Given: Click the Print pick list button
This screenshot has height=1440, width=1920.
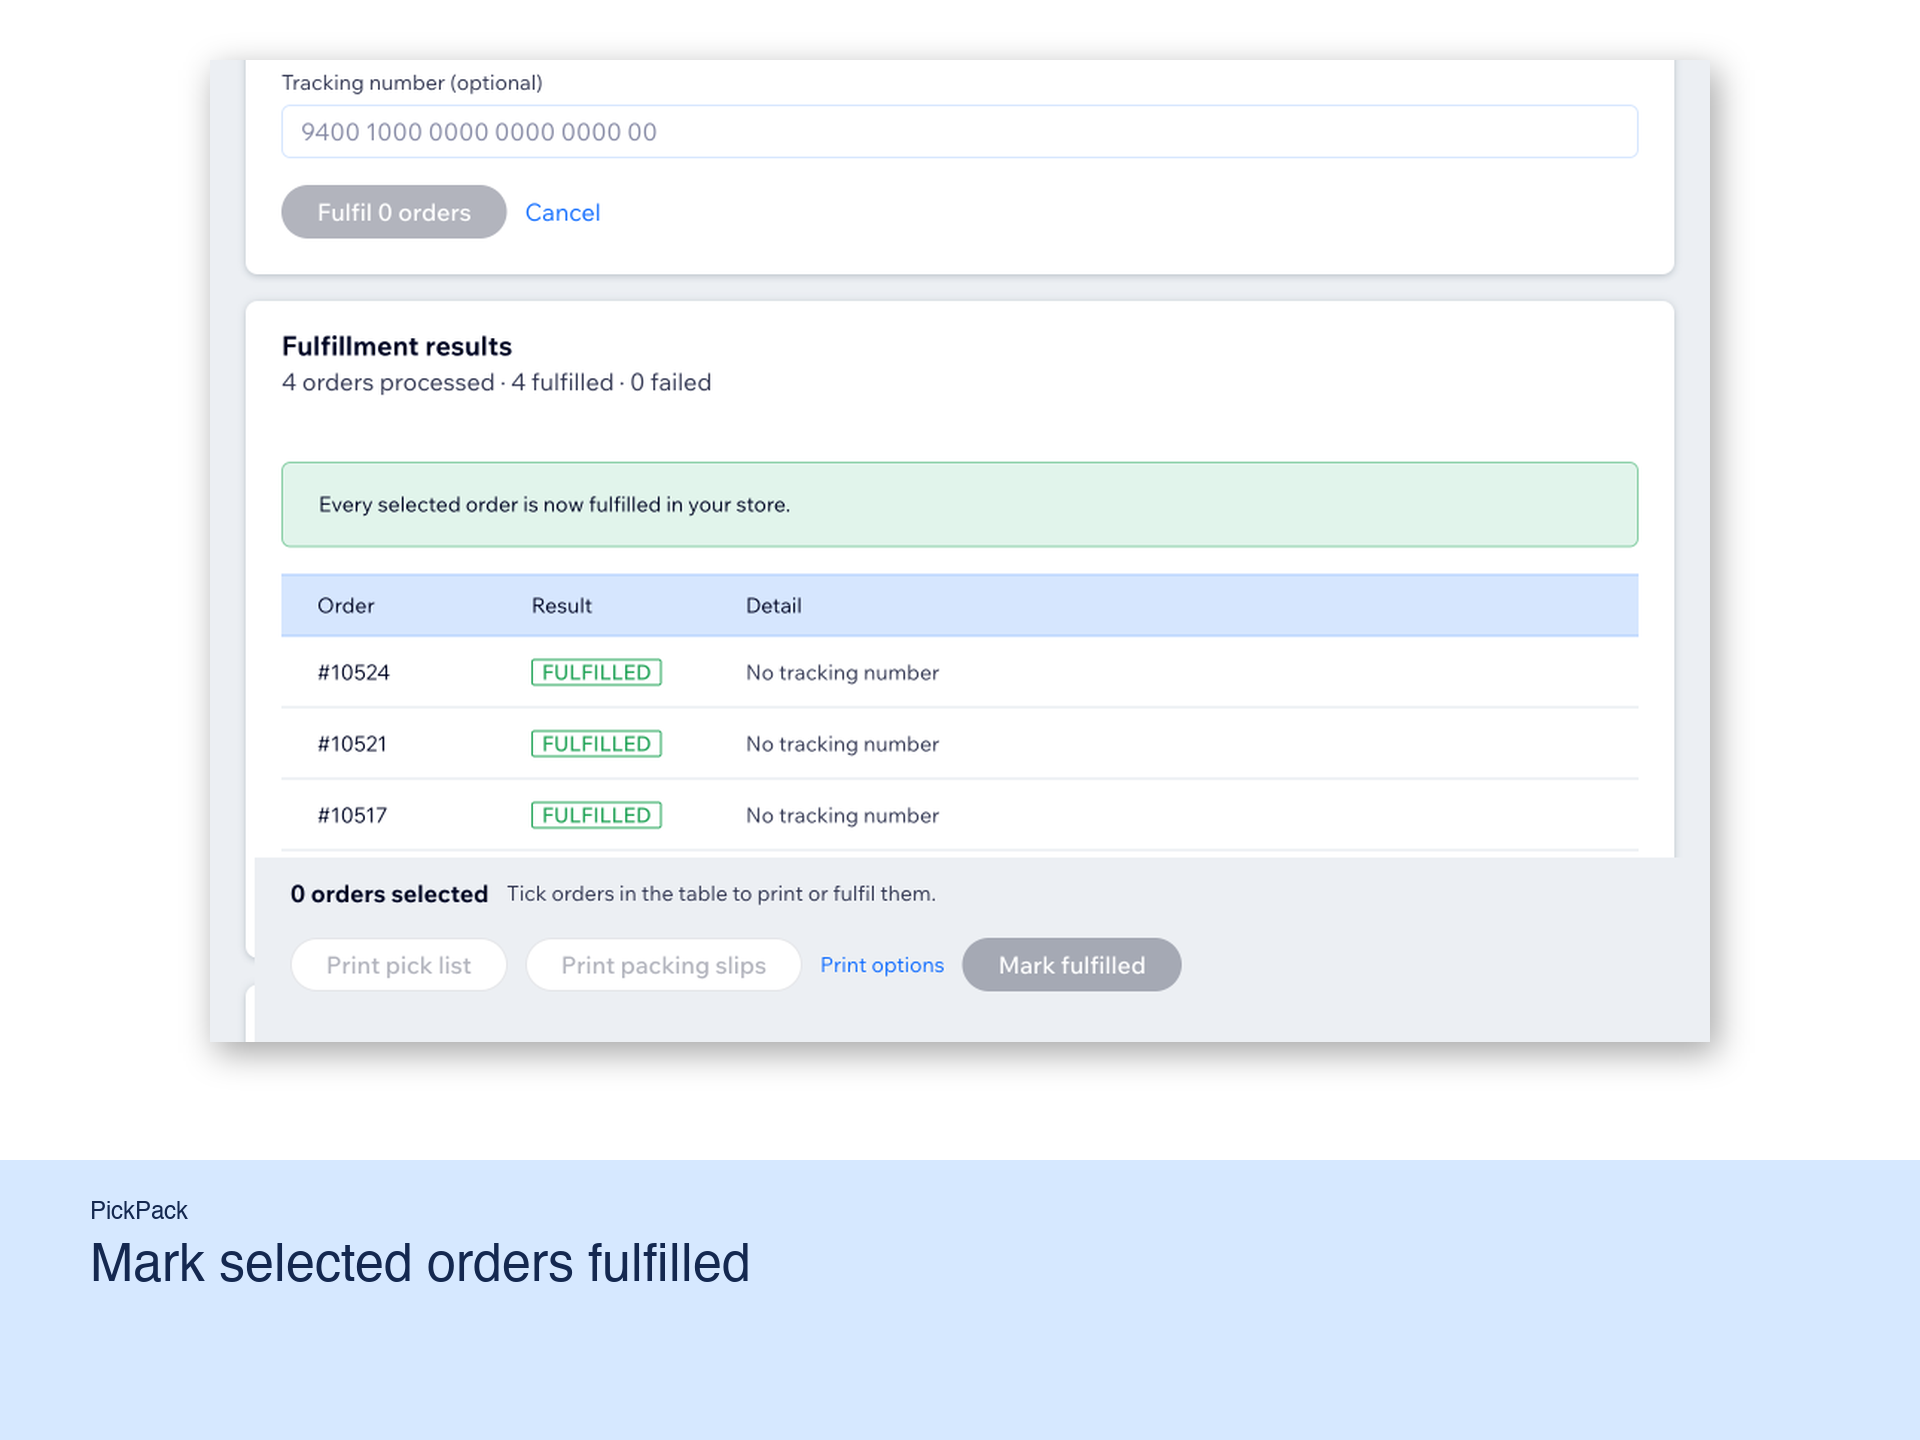Looking at the screenshot, I should tap(398, 965).
